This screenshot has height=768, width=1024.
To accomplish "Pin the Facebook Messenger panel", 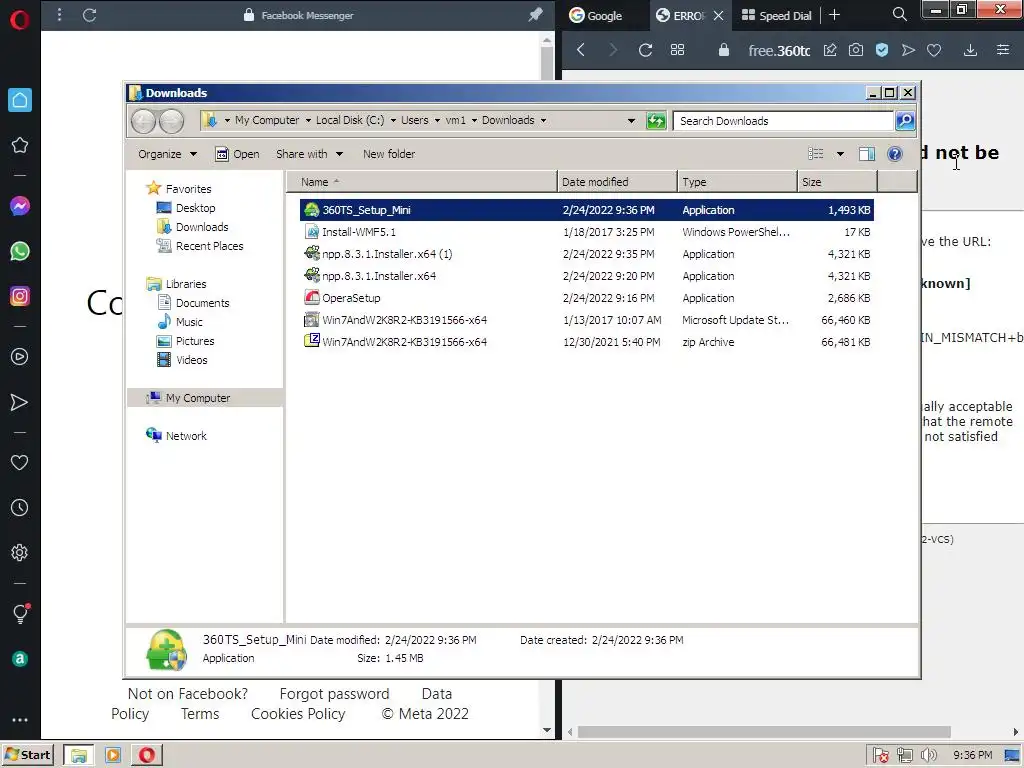I will [x=536, y=14].
